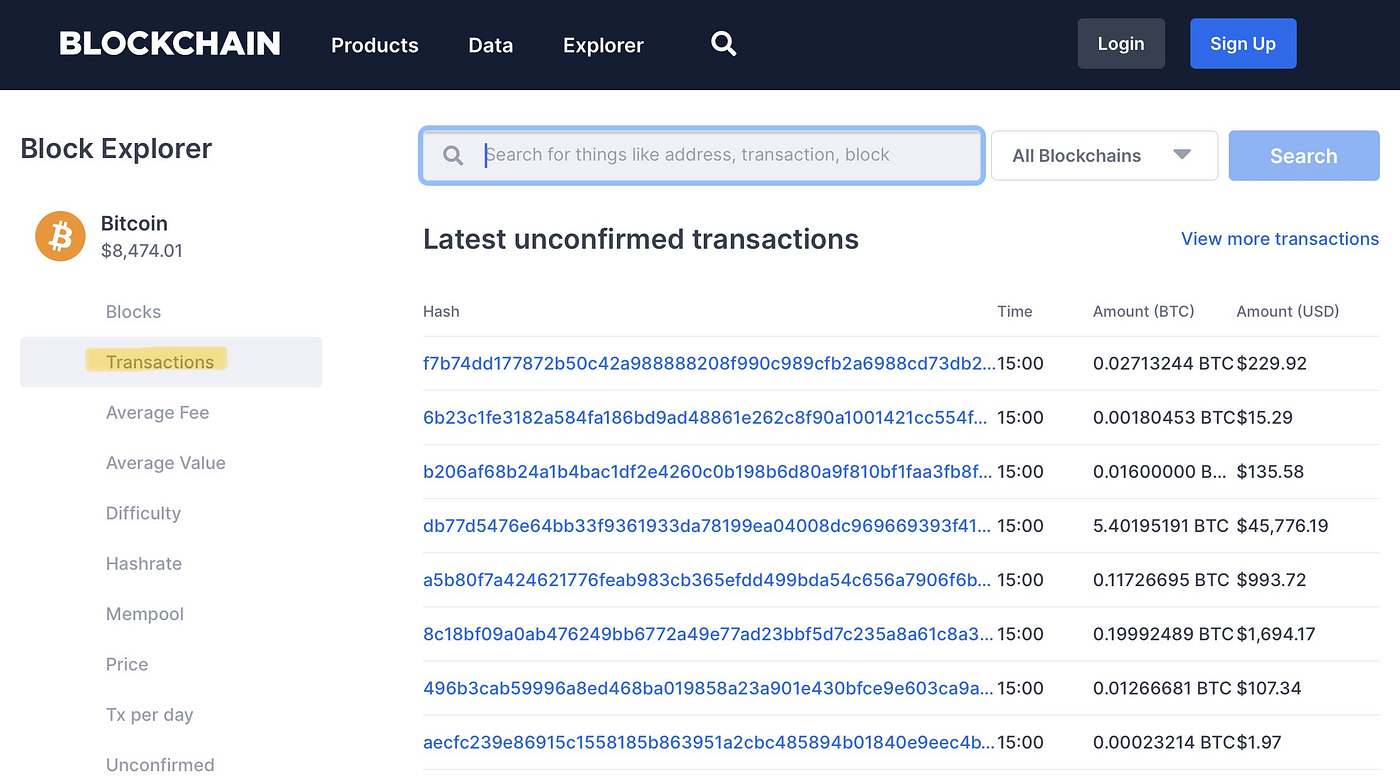This screenshot has width=1400, height=782.
Task: Open transaction hash starting a5b80f7a
Action: click(707, 579)
